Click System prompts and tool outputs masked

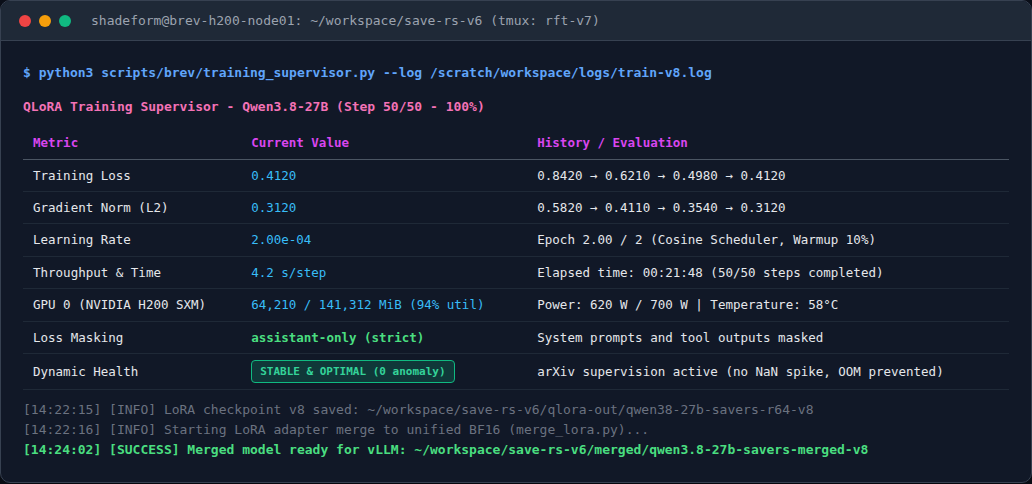[680, 338]
